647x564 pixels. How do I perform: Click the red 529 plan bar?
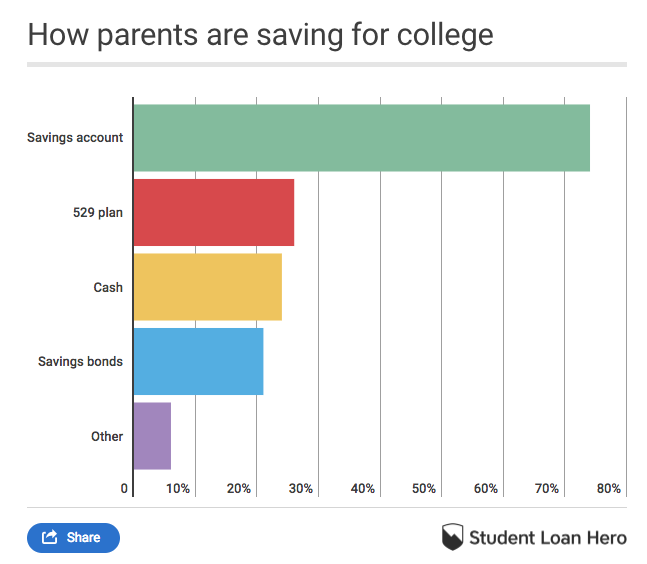(x=213, y=212)
